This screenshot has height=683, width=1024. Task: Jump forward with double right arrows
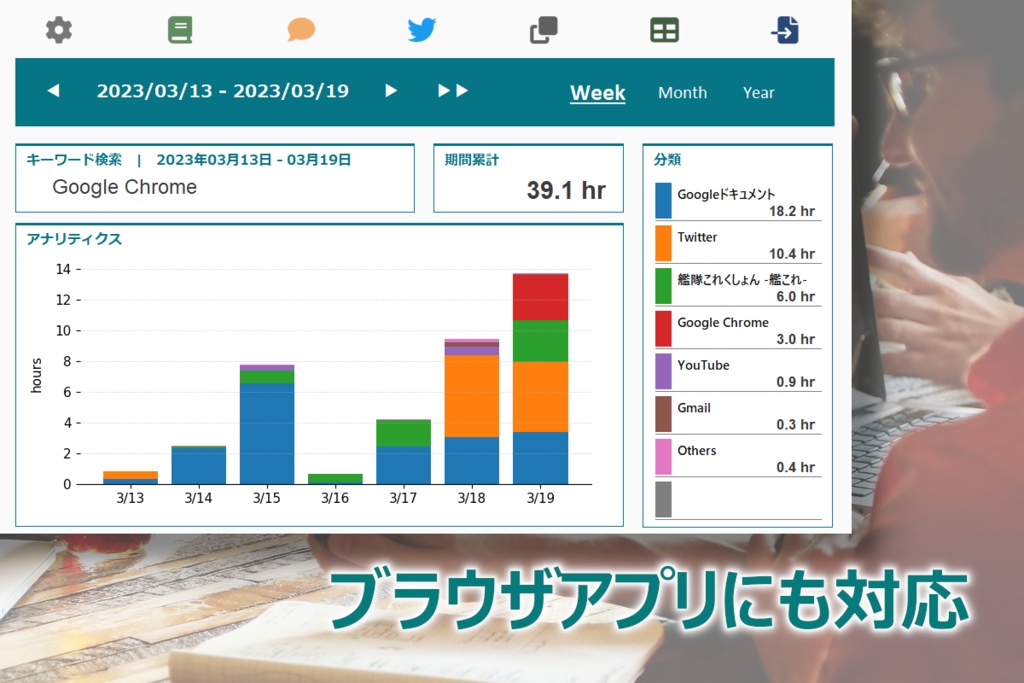pyautogui.click(x=453, y=91)
